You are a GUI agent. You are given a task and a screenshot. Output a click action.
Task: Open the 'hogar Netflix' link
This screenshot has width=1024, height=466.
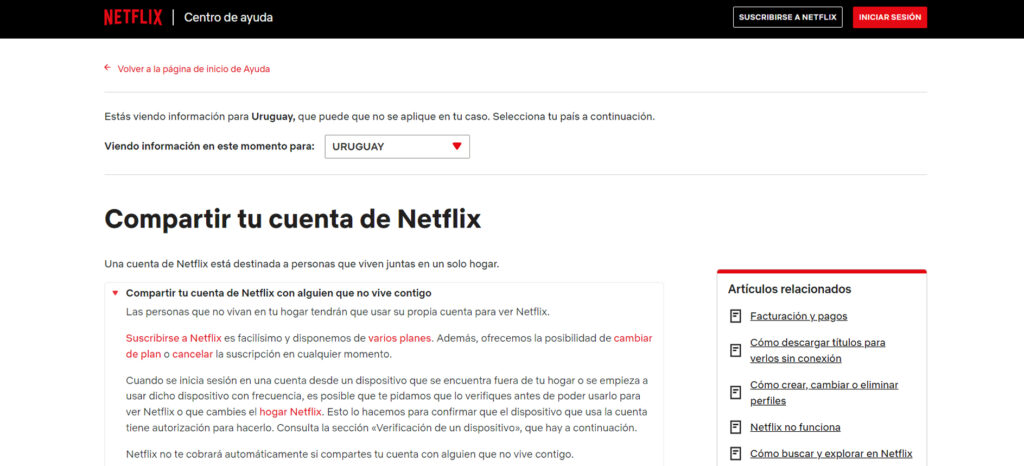click(x=290, y=411)
